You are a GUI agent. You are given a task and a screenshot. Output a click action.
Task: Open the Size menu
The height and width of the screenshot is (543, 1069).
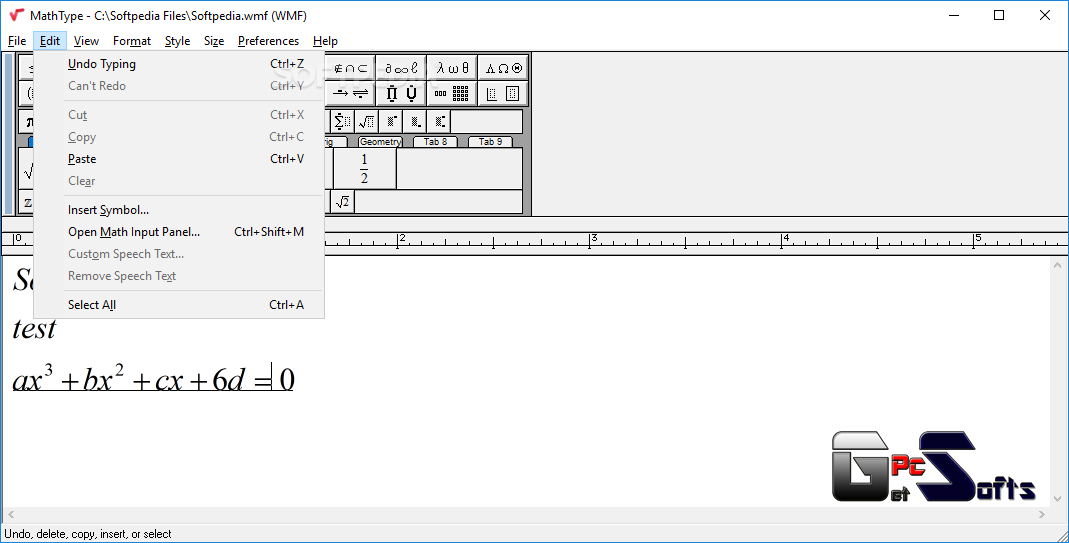pos(214,41)
